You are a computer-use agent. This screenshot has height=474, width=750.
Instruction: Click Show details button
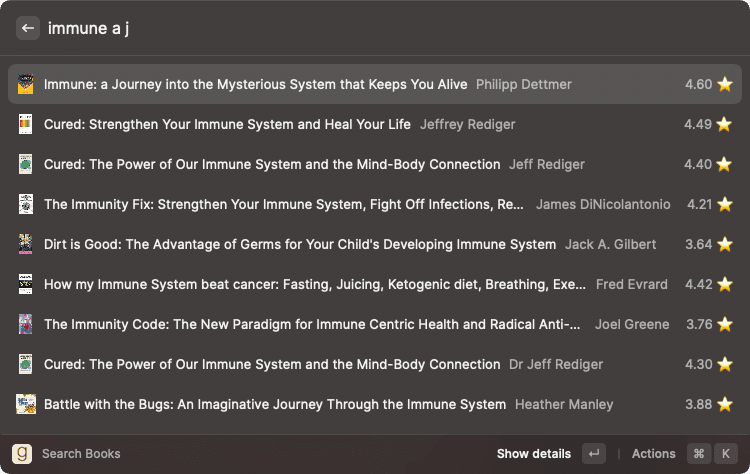tap(533, 453)
